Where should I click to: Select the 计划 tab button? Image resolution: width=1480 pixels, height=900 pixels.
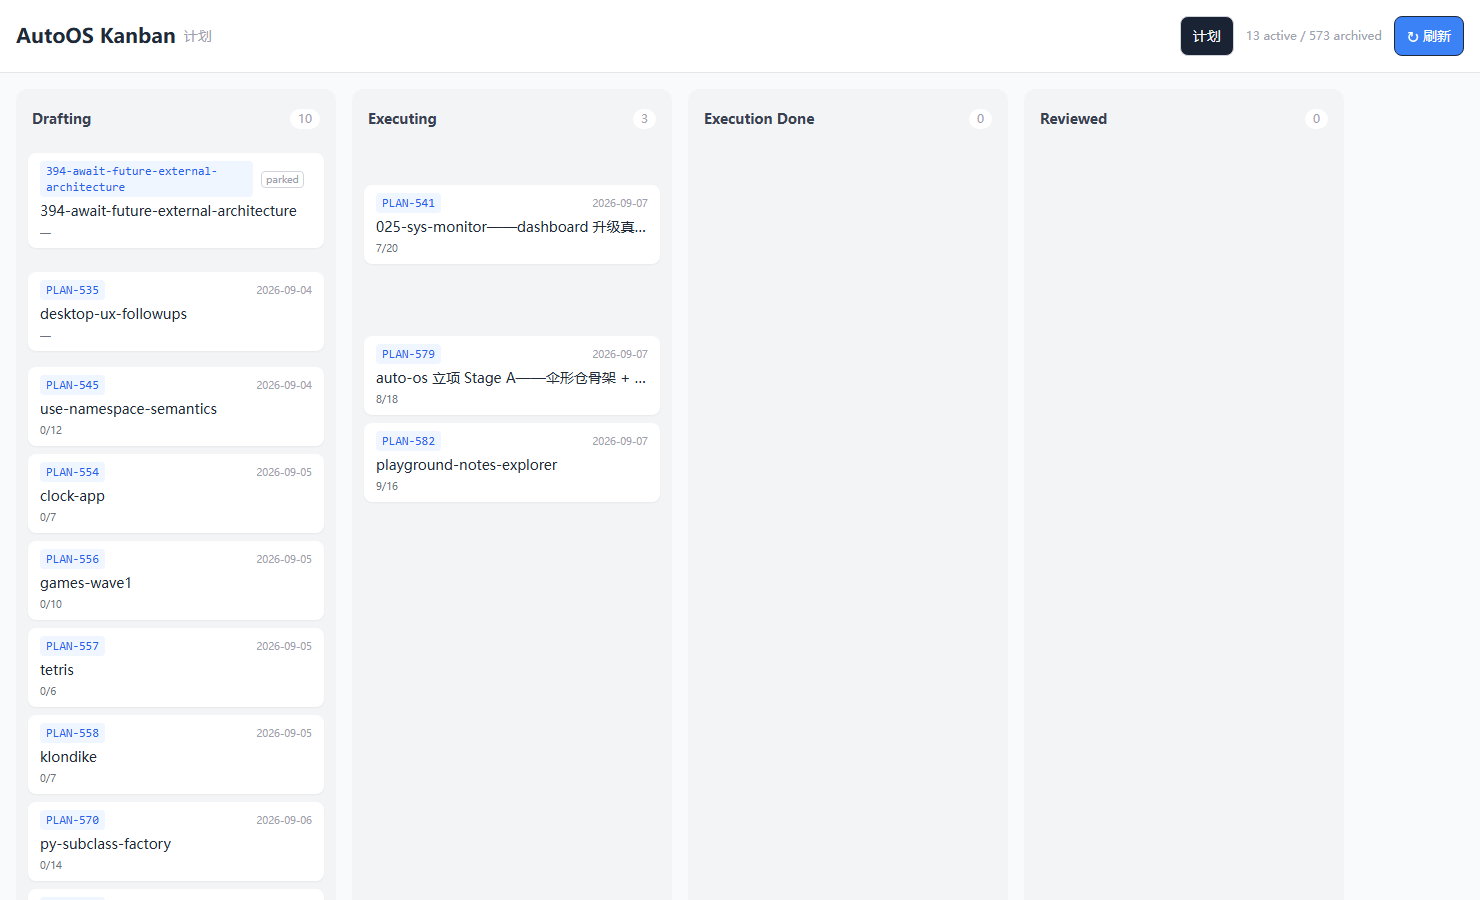tap(1206, 36)
